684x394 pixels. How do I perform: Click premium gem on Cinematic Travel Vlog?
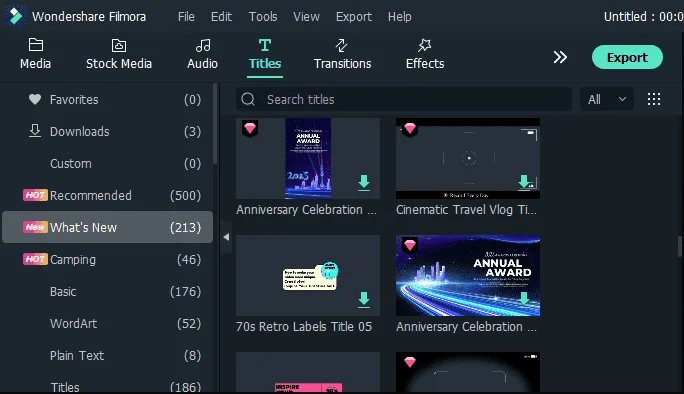point(410,128)
